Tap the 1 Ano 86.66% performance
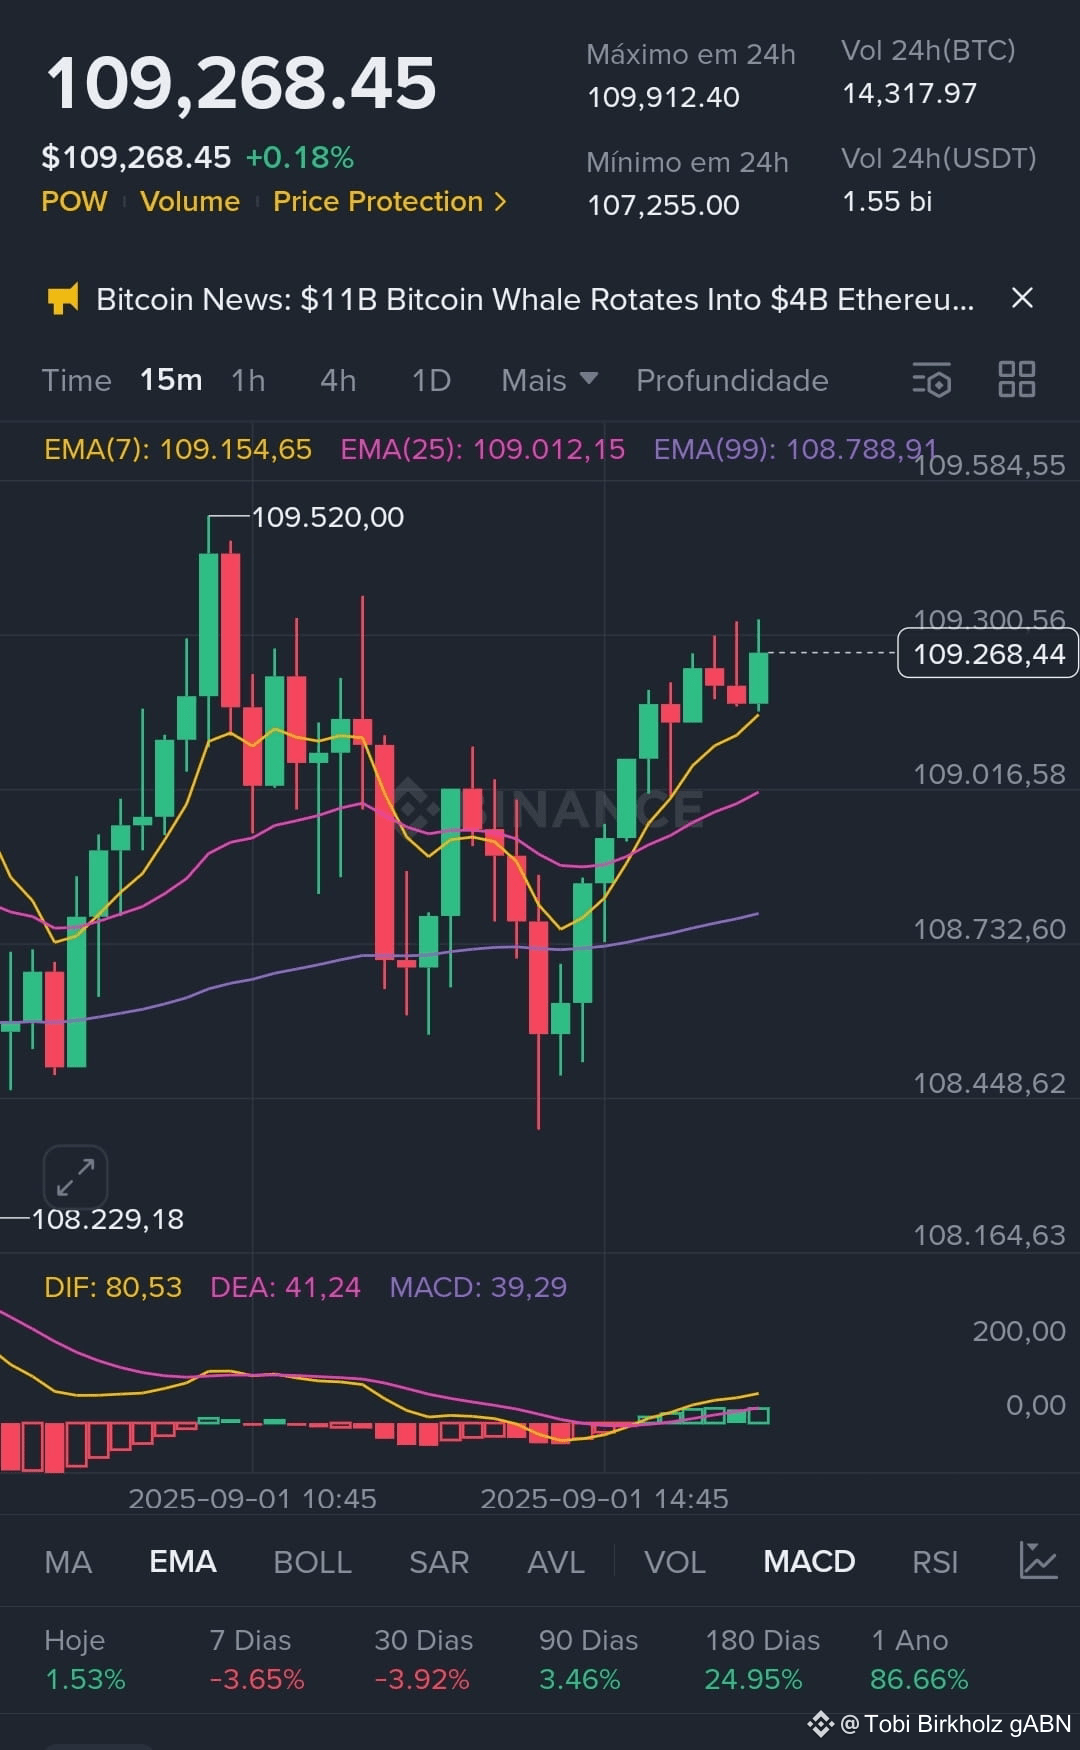The height and width of the screenshot is (1750, 1080). tap(919, 1660)
